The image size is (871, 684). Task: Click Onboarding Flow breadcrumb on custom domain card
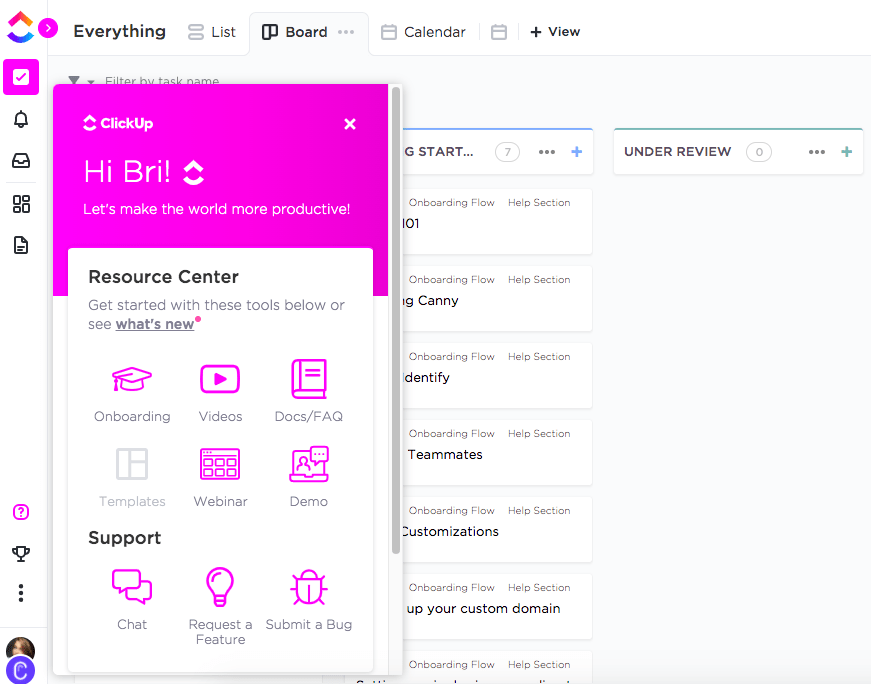451,587
